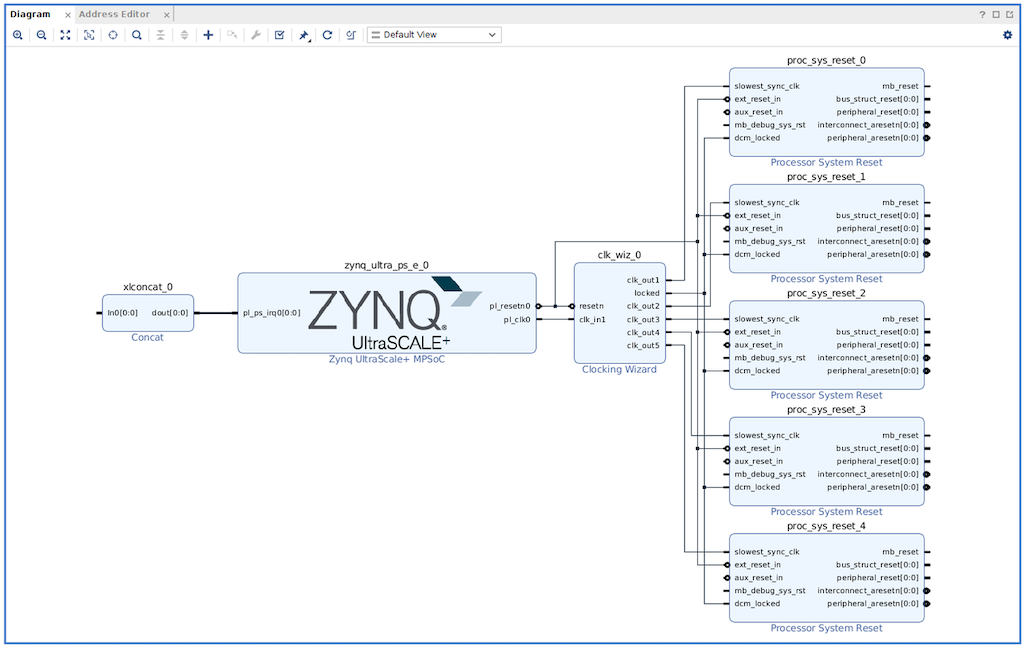Click the Clocking Wizard label

(619, 370)
